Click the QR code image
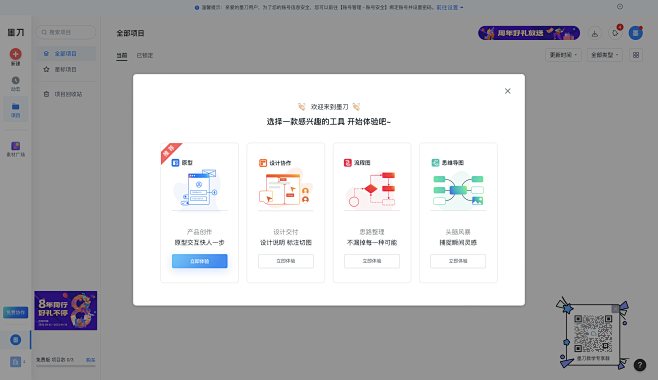The image size is (658, 380). pos(593,333)
